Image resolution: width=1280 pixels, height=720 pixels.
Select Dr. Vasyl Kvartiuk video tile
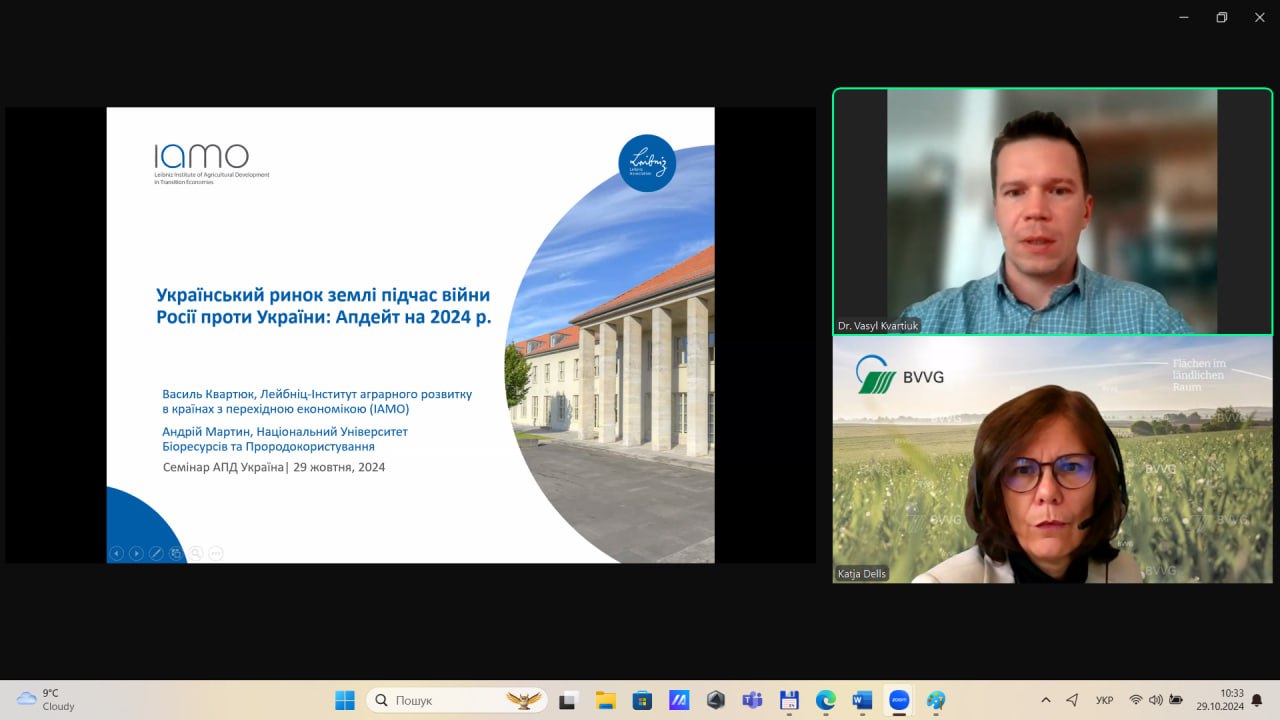tap(1052, 211)
